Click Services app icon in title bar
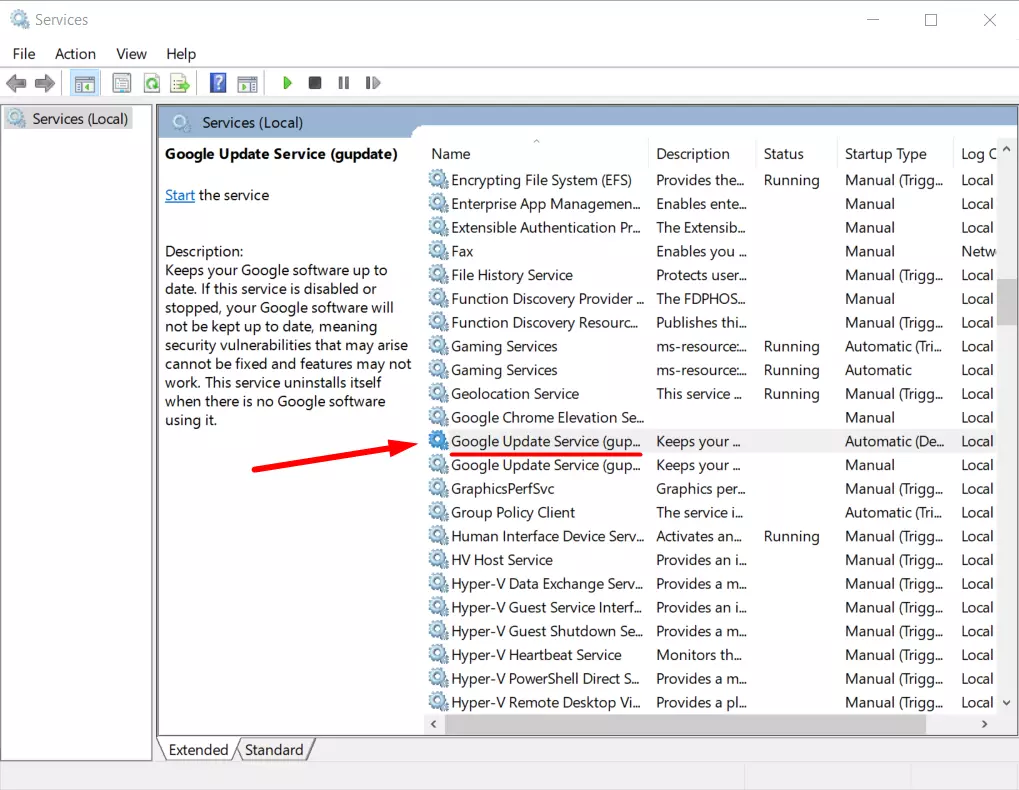Screen dimensions: 1019x790 [19, 19]
